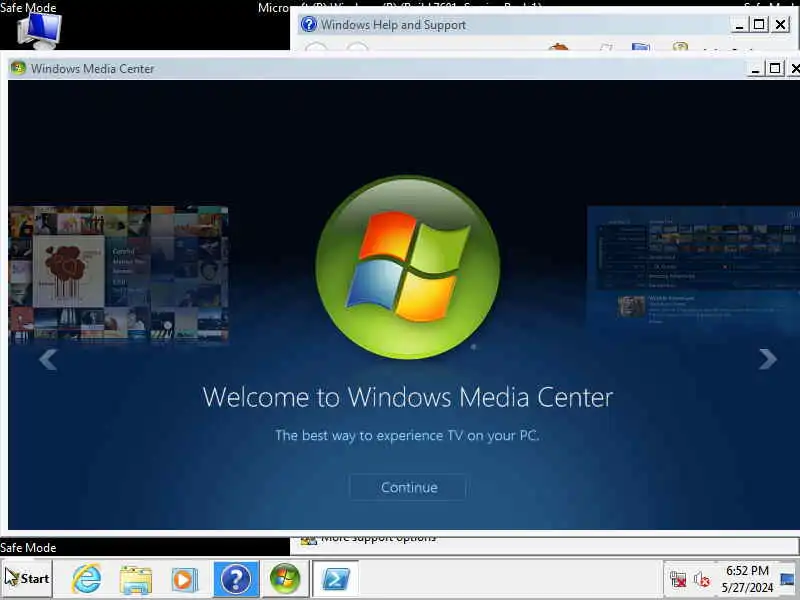This screenshot has width=800, height=600.
Task: Switch to Windows Media Center taskbar button
Action: pyautogui.click(x=285, y=579)
